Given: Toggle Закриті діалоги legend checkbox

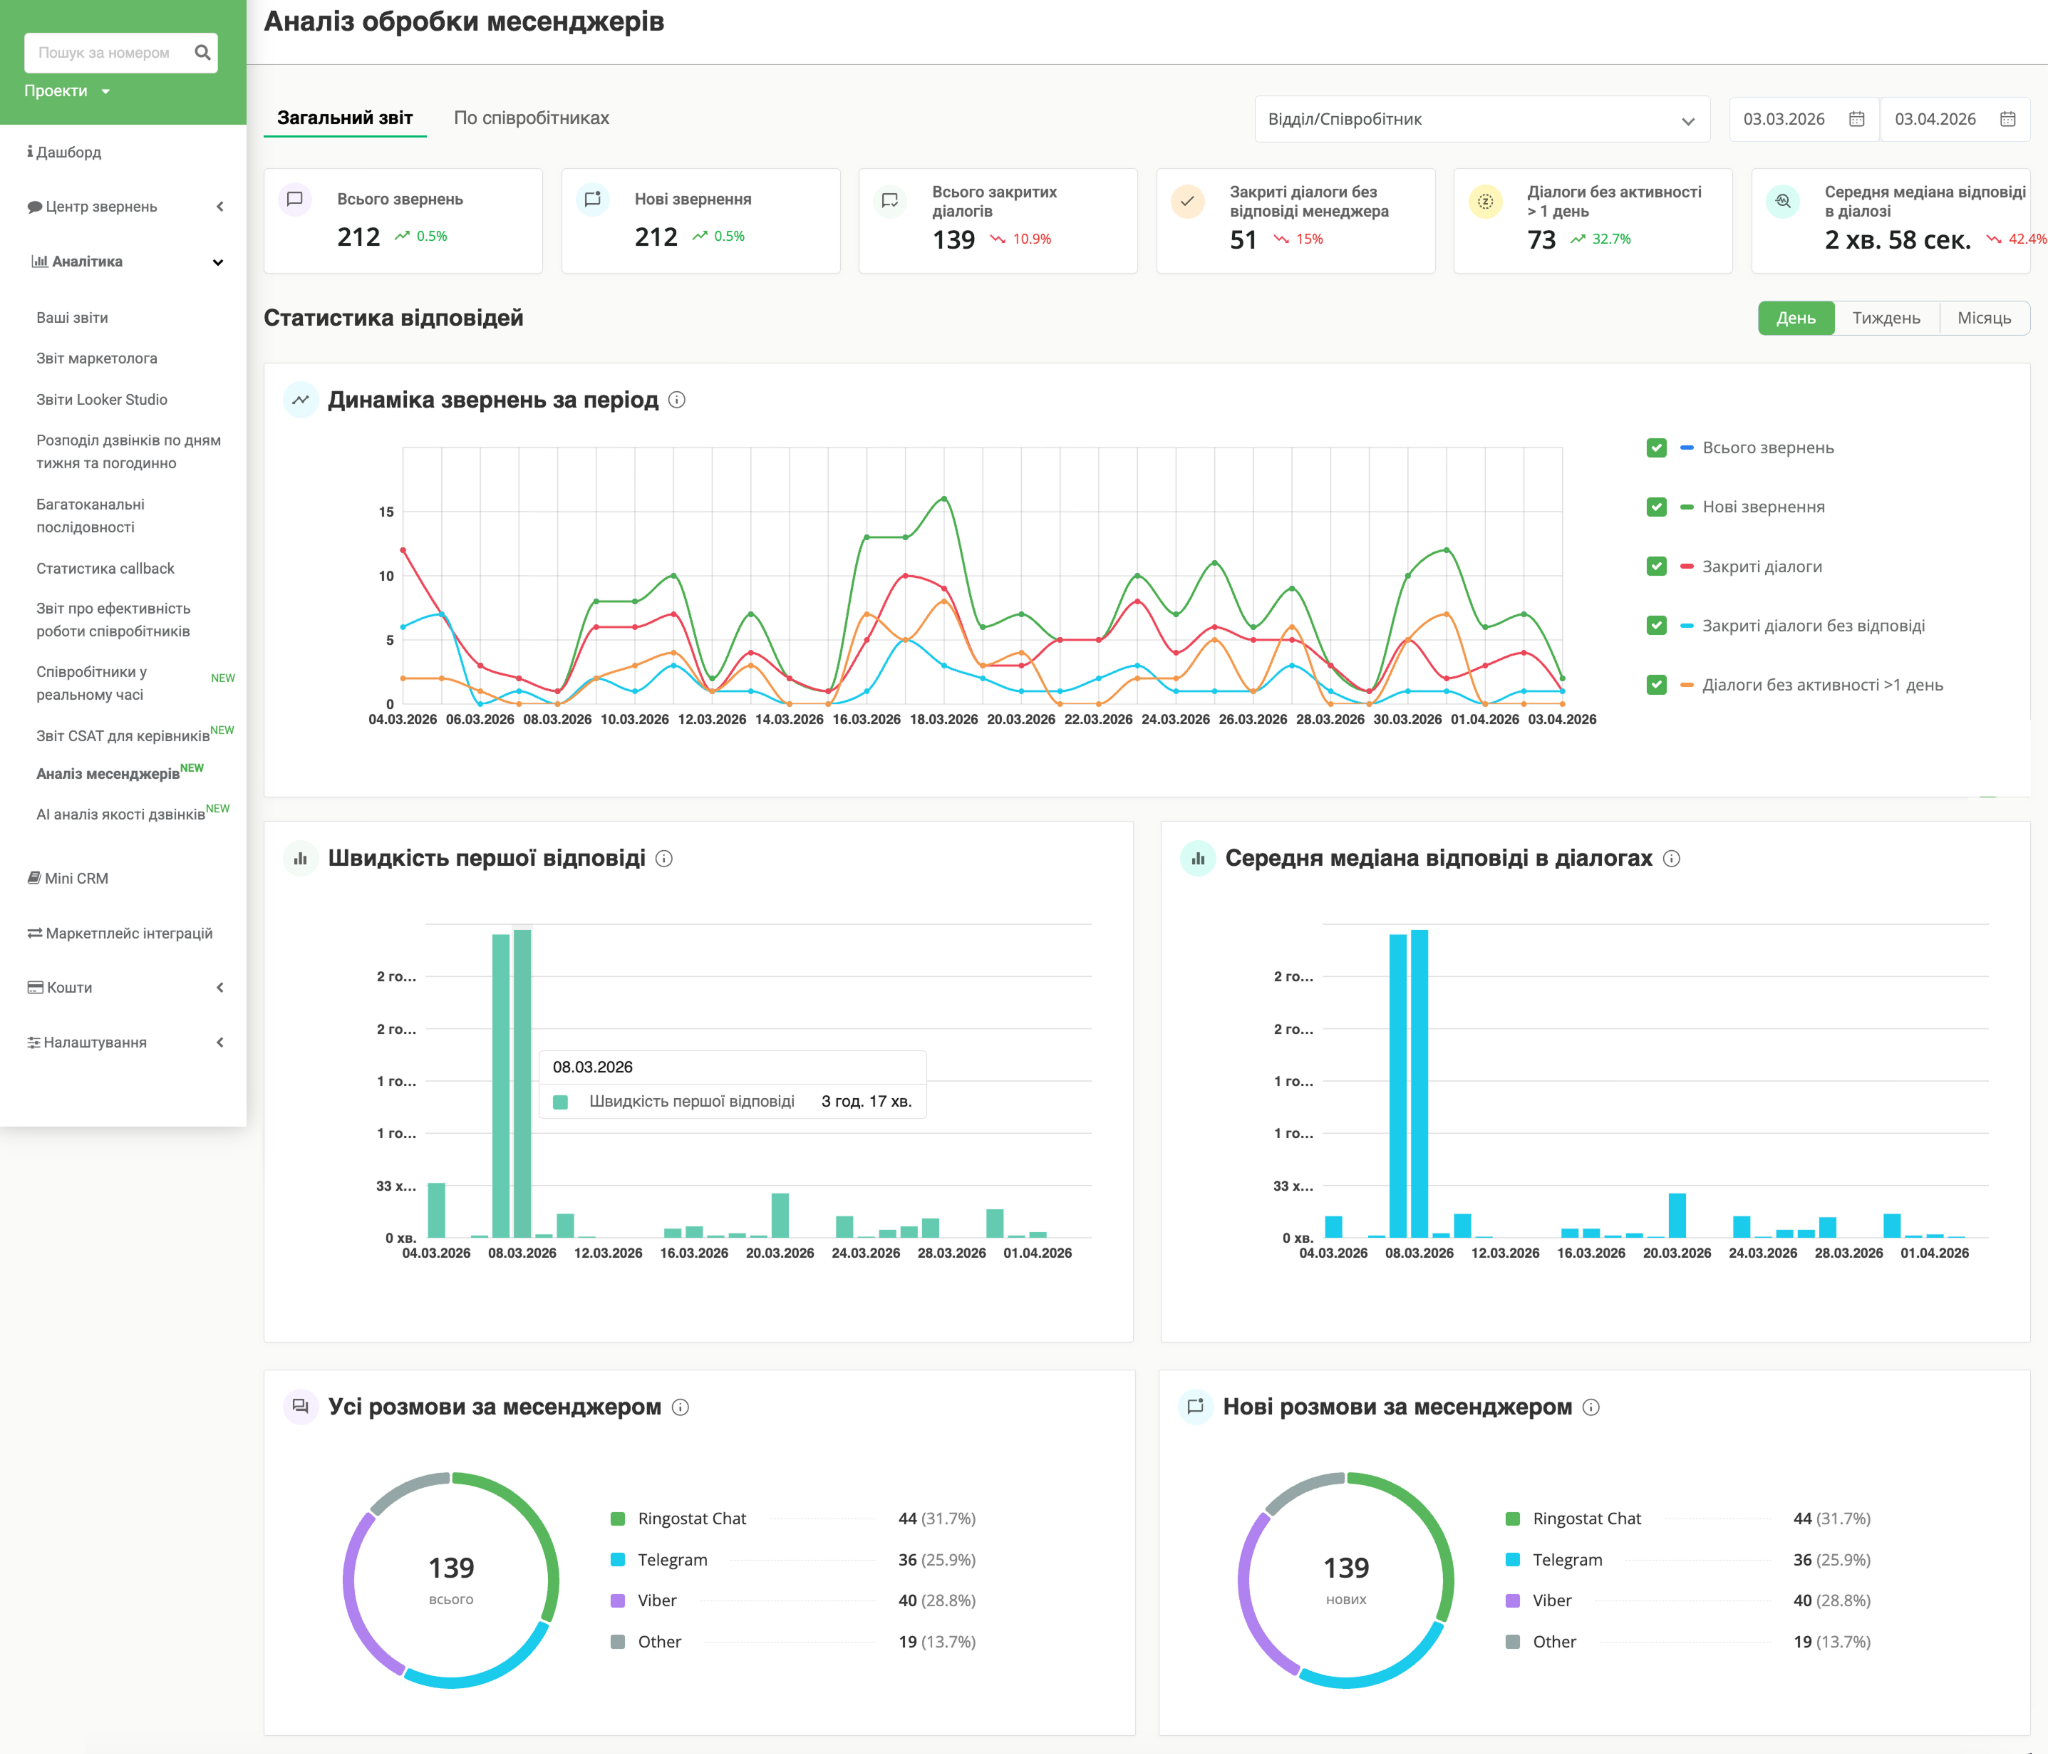Looking at the screenshot, I should (1656, 567).
